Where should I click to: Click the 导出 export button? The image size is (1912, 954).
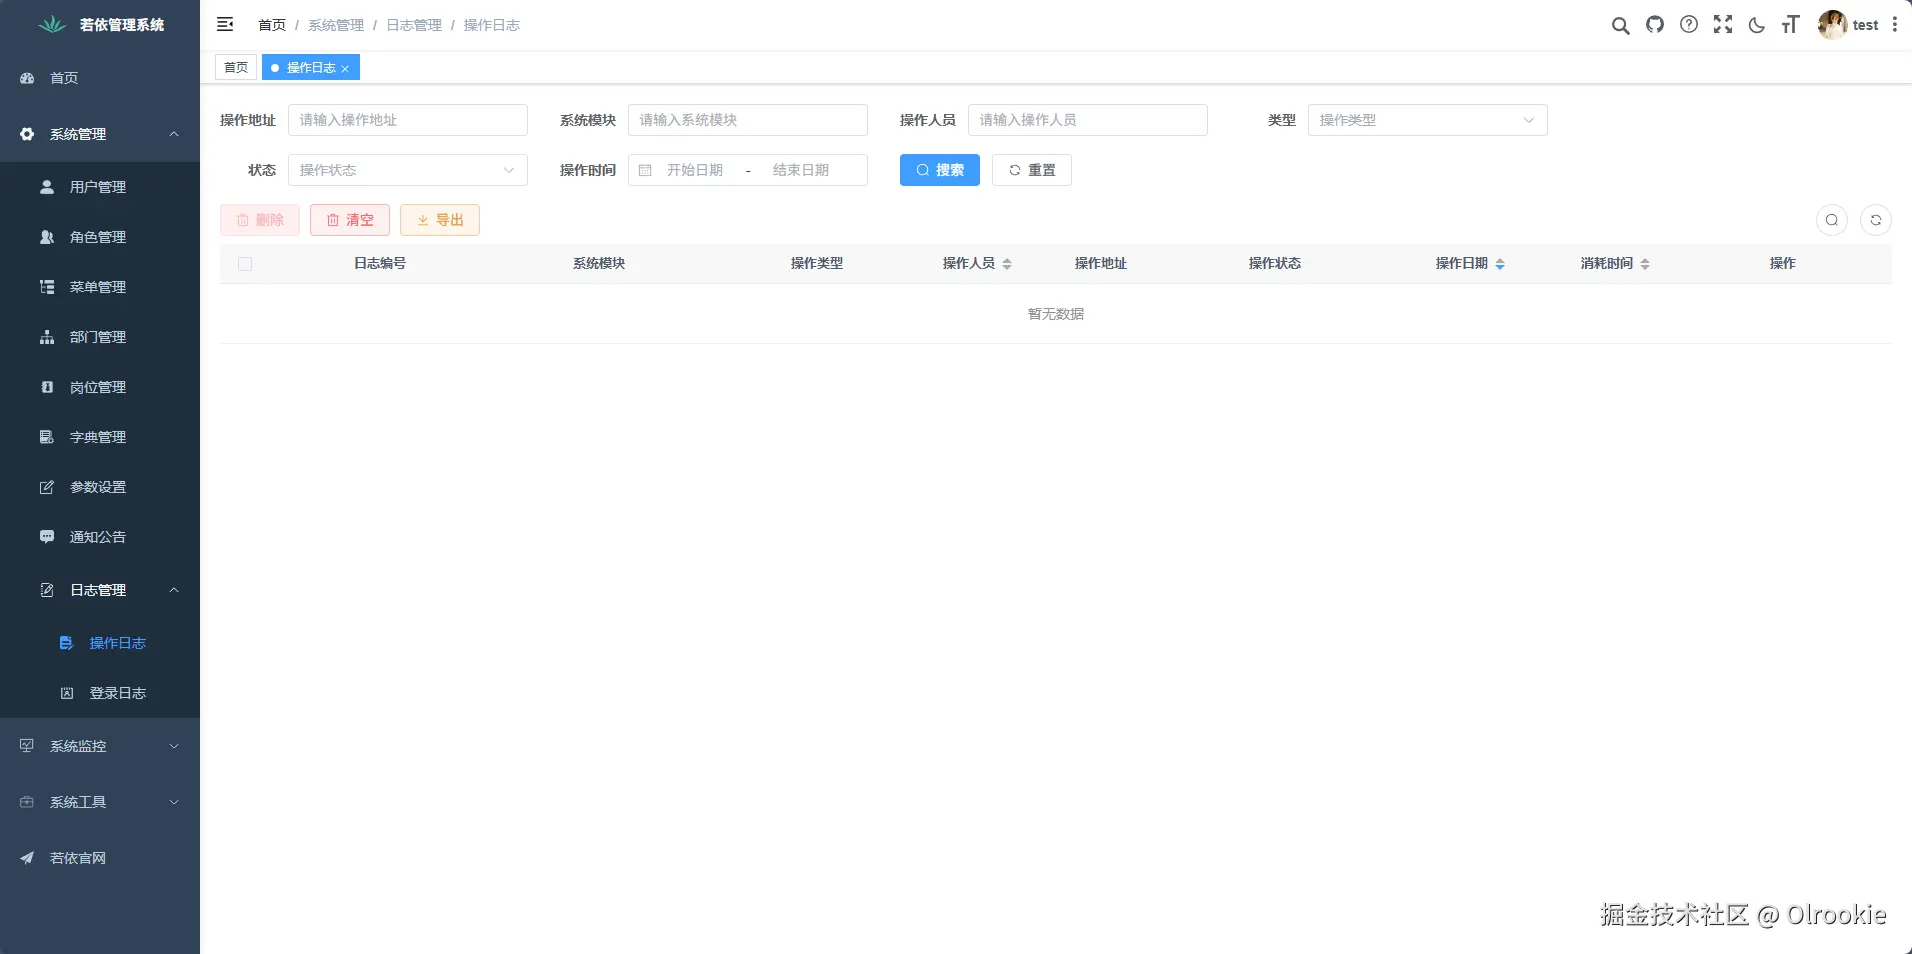click(439, 219)
